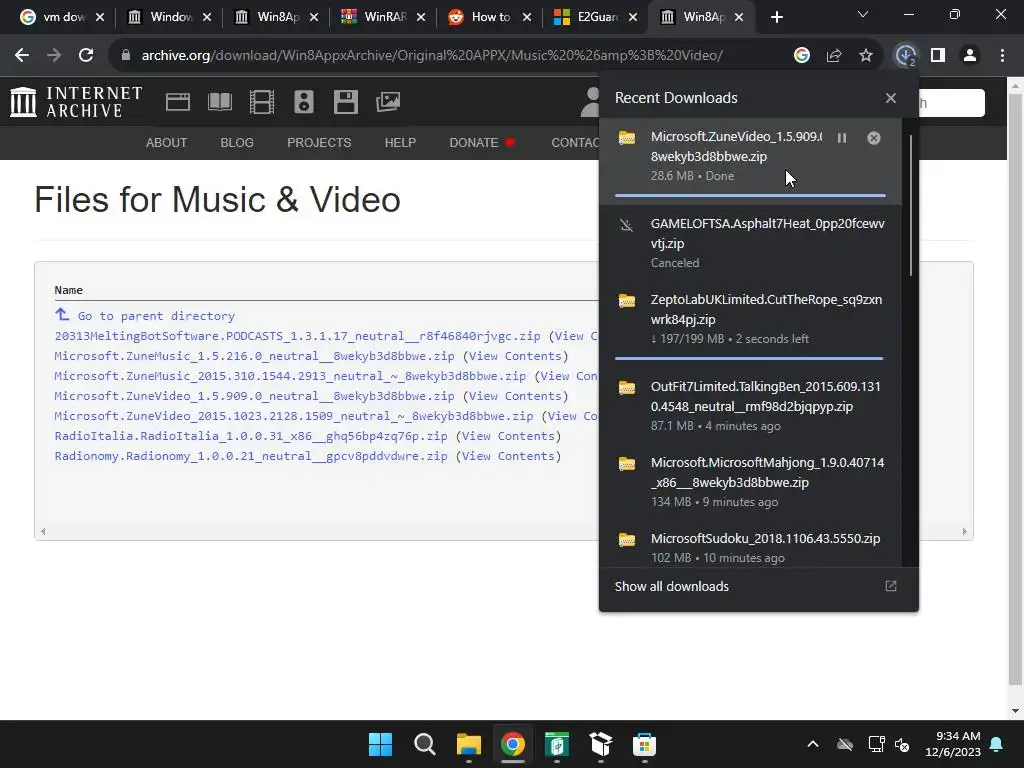Download RadioItalia zip file
The height and width of the screenshot is (768, 1024).
[x=251, y=436]
